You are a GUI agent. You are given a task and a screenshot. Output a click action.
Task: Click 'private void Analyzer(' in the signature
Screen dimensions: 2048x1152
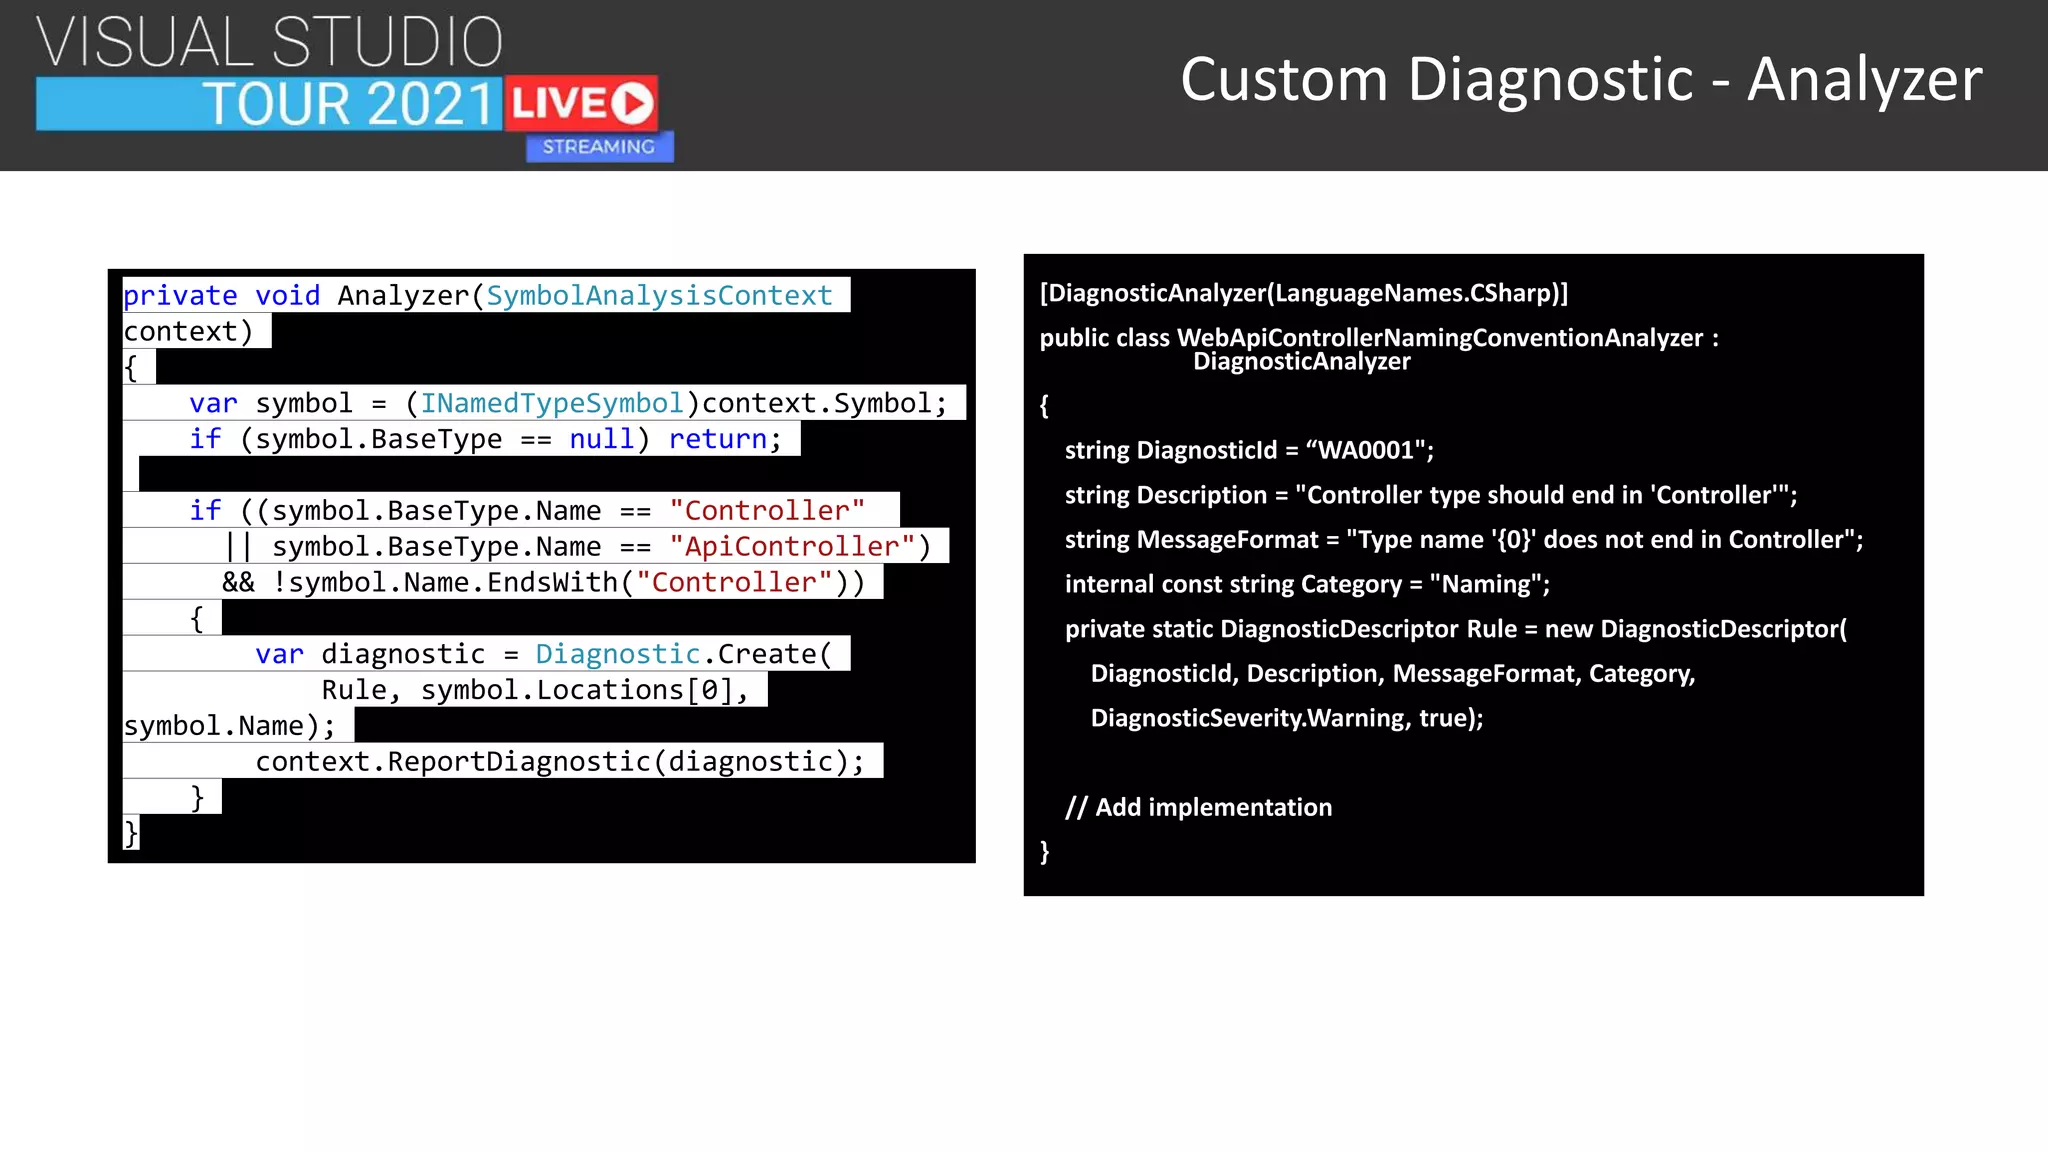tap(304, 296)
